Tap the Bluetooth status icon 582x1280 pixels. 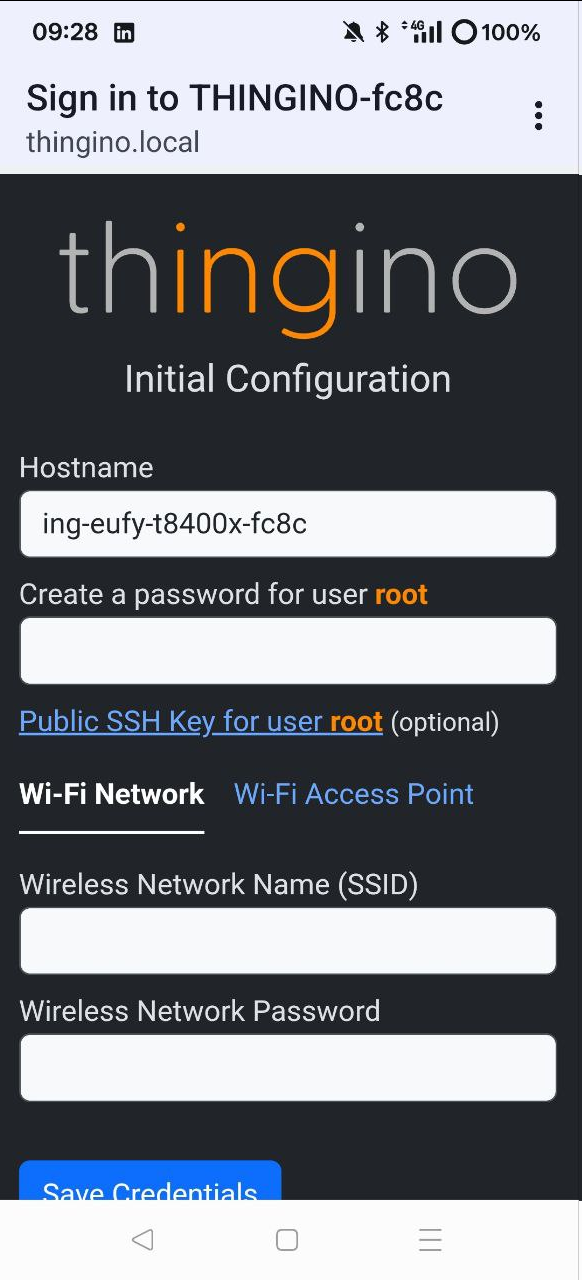tap(382, 33)
